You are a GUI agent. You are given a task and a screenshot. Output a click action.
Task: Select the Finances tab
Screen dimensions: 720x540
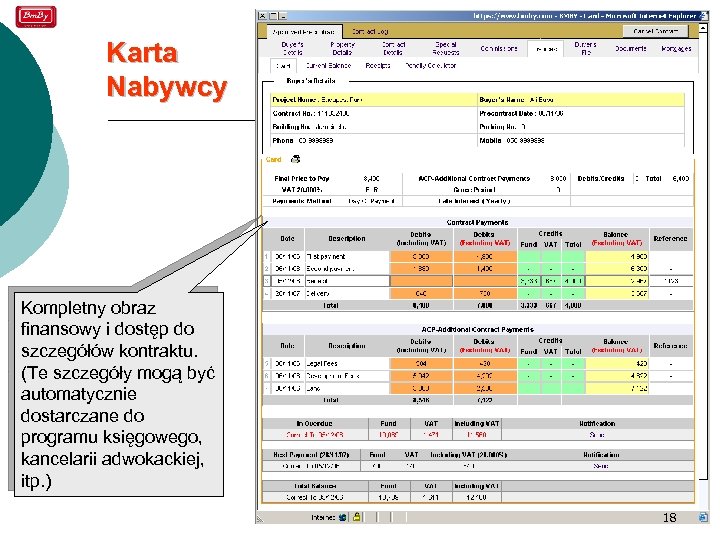pyautogui.click(x=546, y=49)
